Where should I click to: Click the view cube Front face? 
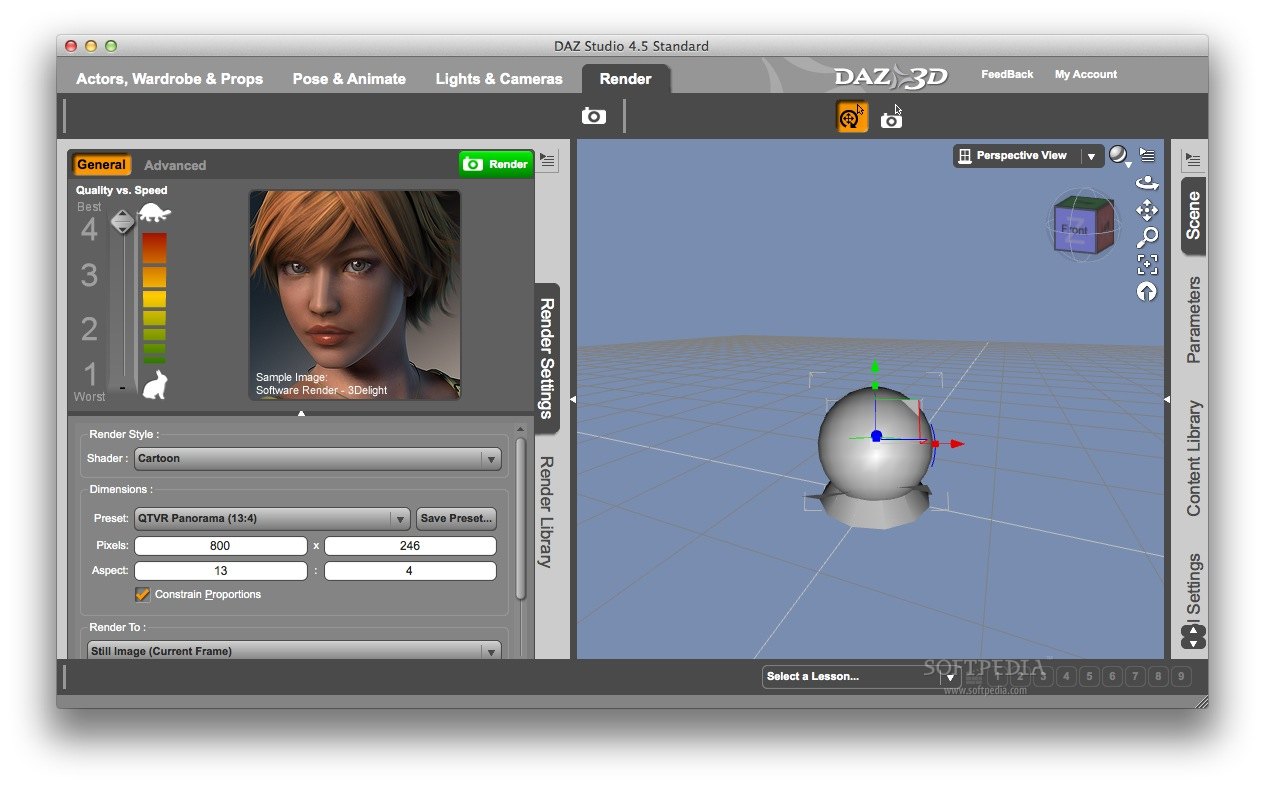tap(1073, 231)
